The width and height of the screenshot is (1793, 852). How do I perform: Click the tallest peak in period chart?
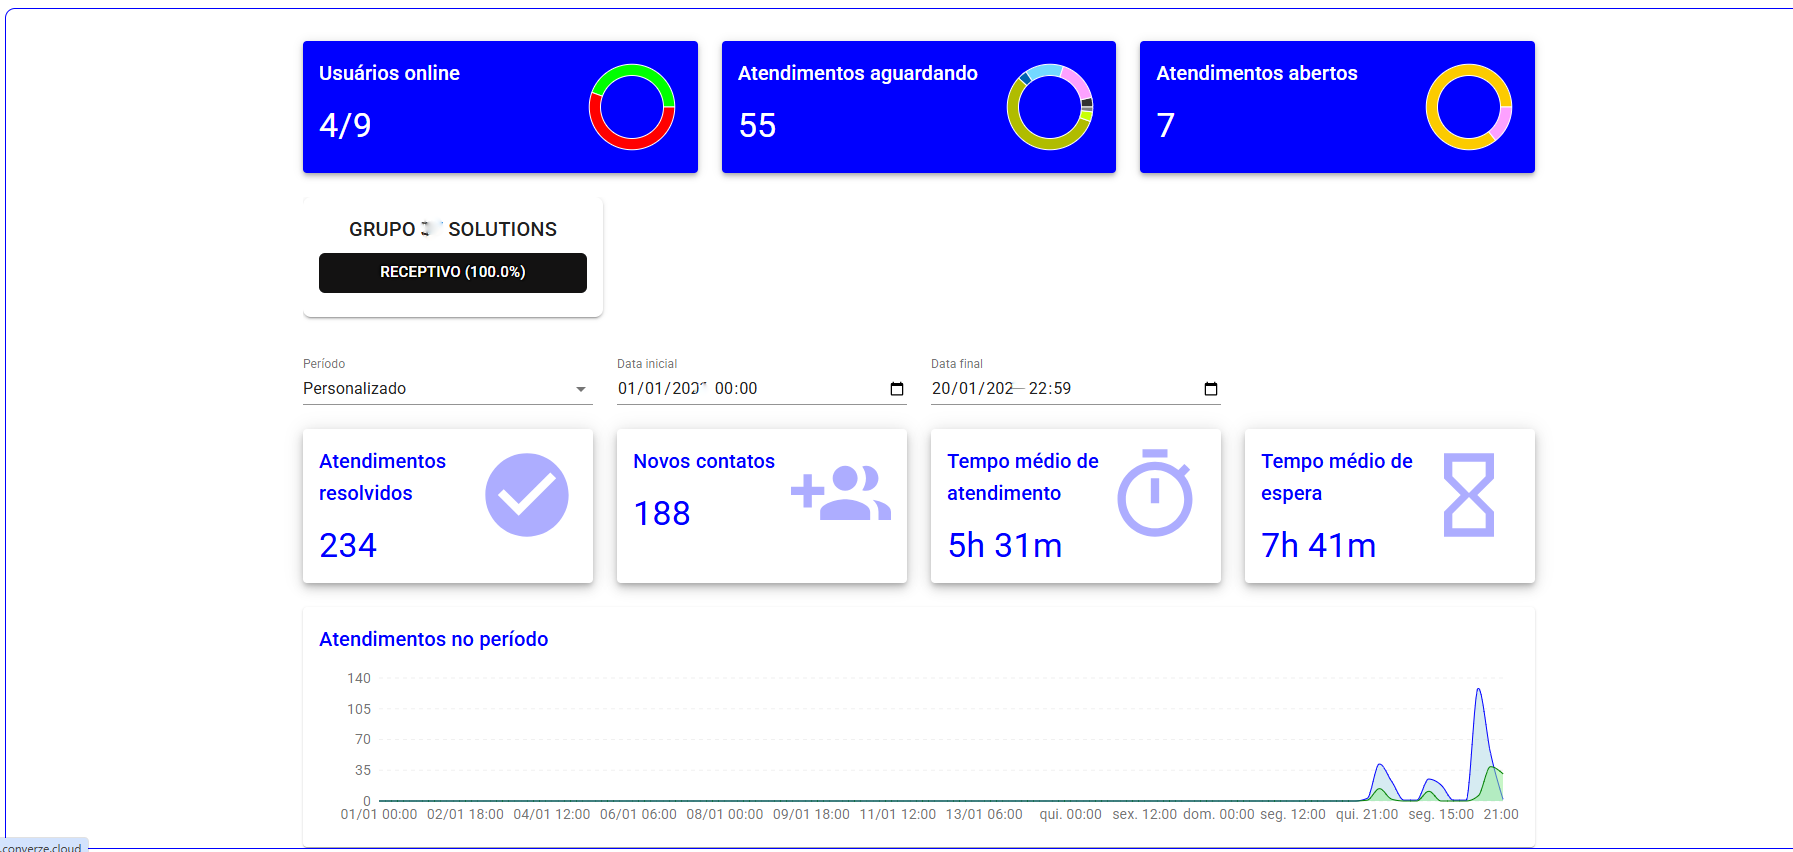[1478, 691]
